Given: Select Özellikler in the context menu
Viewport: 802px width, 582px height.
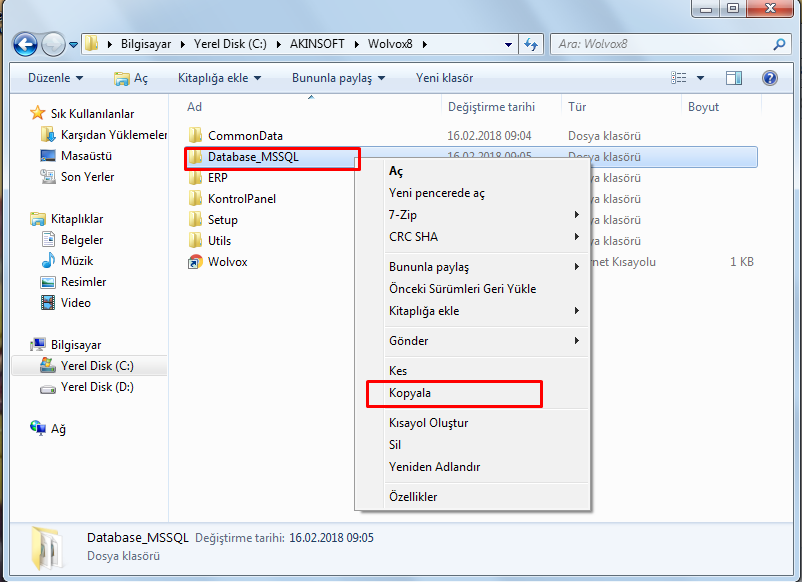Looking at the screenshot, I should click(x=413, y=497).
